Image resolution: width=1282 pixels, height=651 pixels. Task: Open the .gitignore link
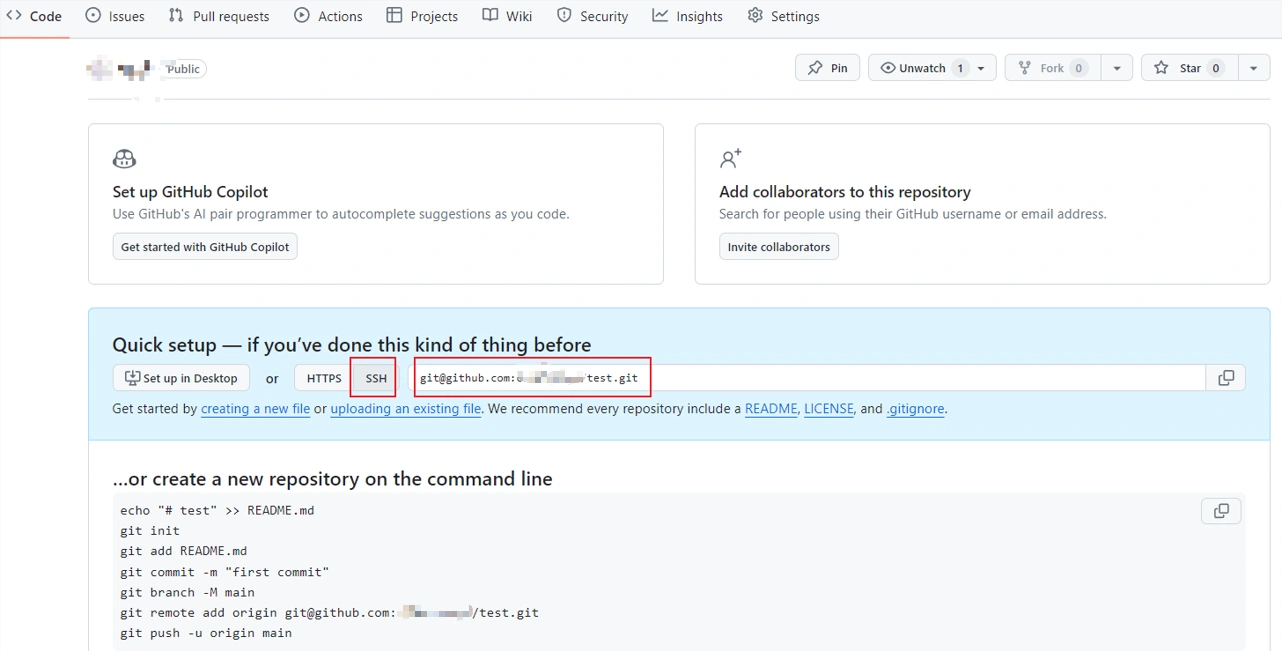(915, 409)
